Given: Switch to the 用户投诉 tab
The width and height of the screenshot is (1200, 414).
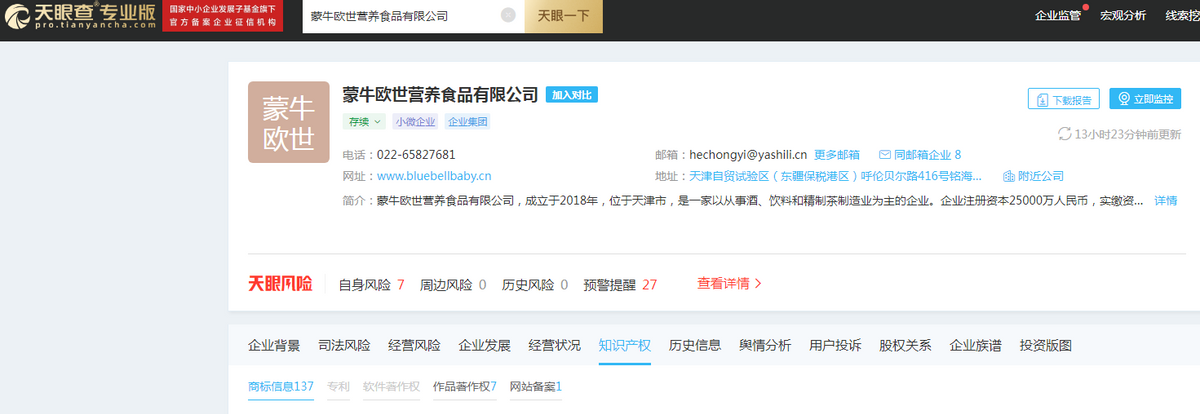Looking at the screenshot, I should click(x=835, y=346).
